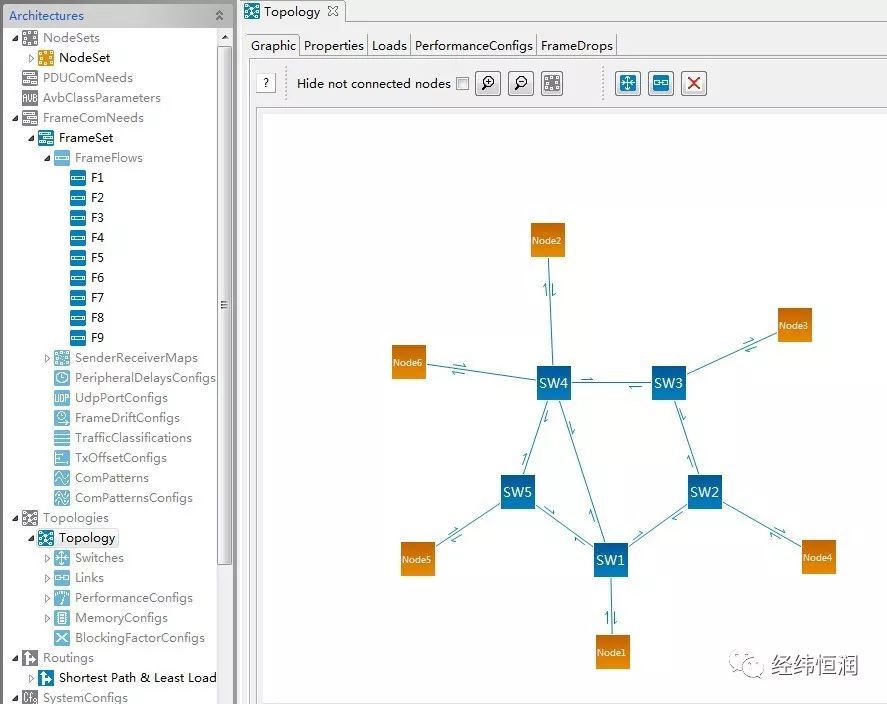Select PerformanceConfigs under Topology tree
Image resolution: width=887 pixels, height=704 pixels.
click(x=134, y=598)
